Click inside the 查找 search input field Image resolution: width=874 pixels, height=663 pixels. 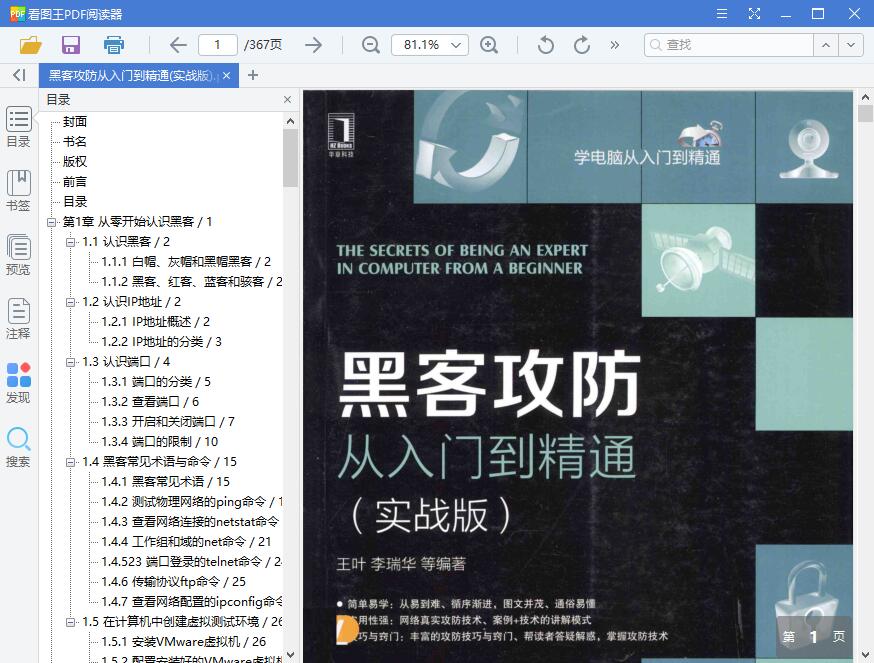click(x=730, y=45)
